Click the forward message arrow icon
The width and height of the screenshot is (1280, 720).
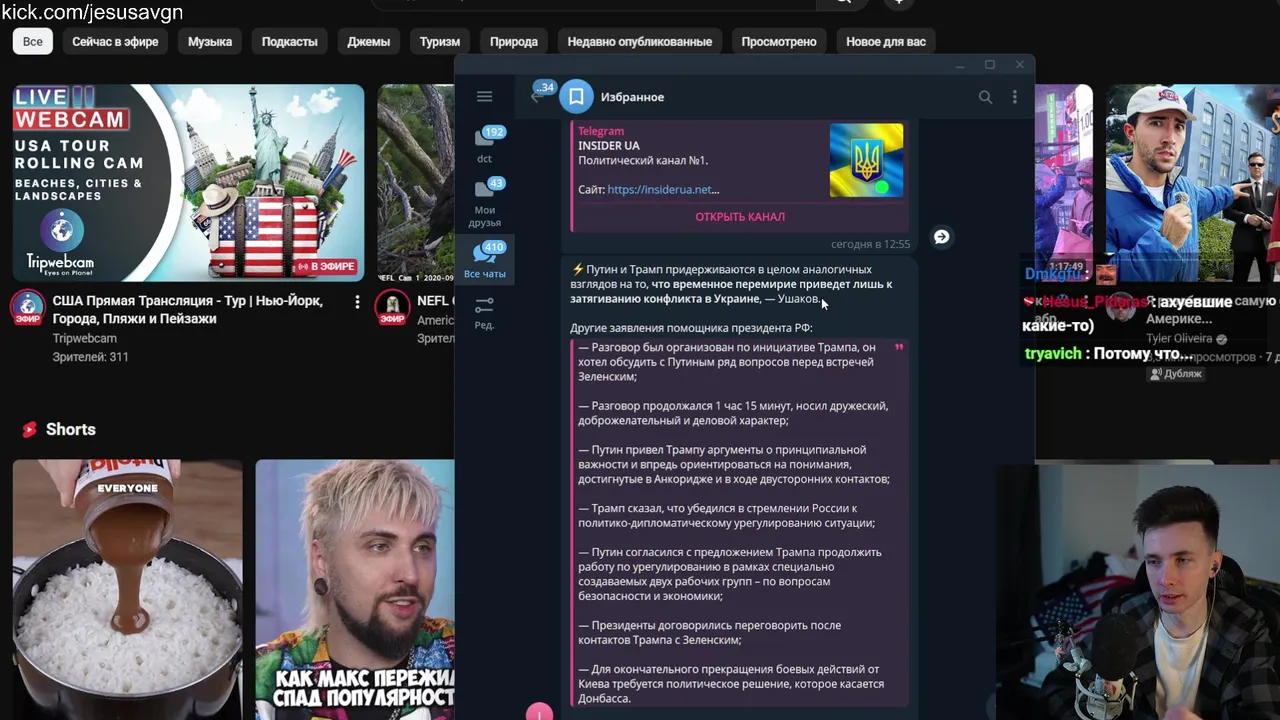pos(941,237)
